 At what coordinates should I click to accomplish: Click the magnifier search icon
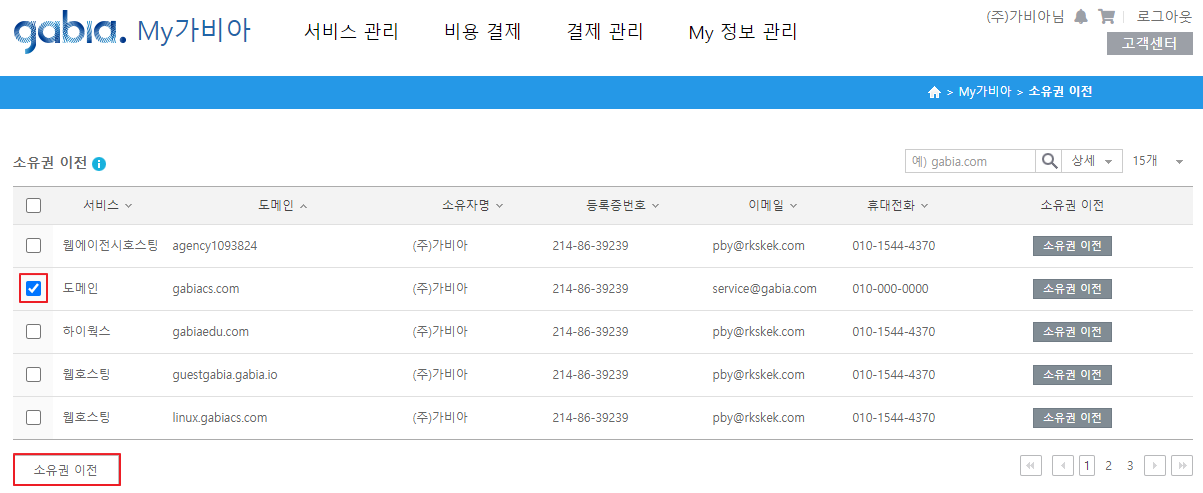tap(1050, 161)
